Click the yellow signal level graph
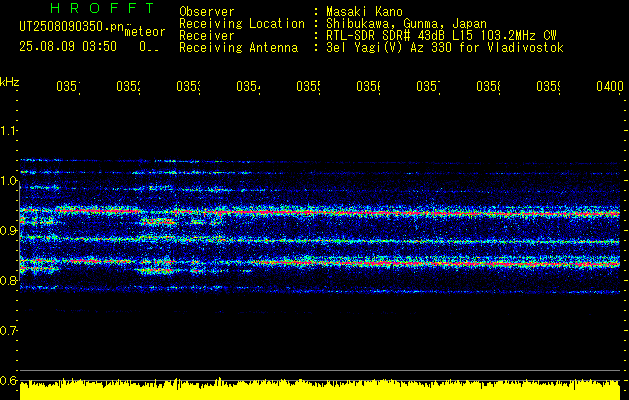This screenshot has width=629, height=400. point(320,389)
